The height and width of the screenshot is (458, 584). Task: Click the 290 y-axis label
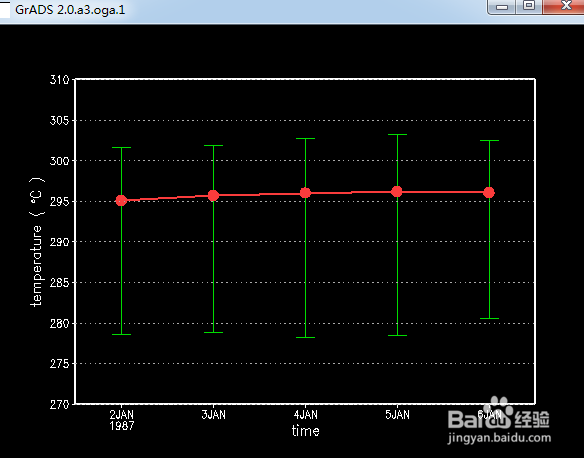[60, 242]
